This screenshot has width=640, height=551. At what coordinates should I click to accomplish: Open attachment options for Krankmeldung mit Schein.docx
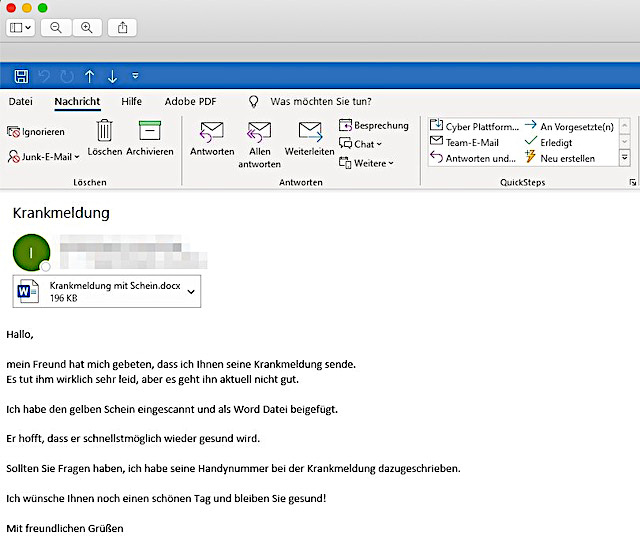[191, 291]
